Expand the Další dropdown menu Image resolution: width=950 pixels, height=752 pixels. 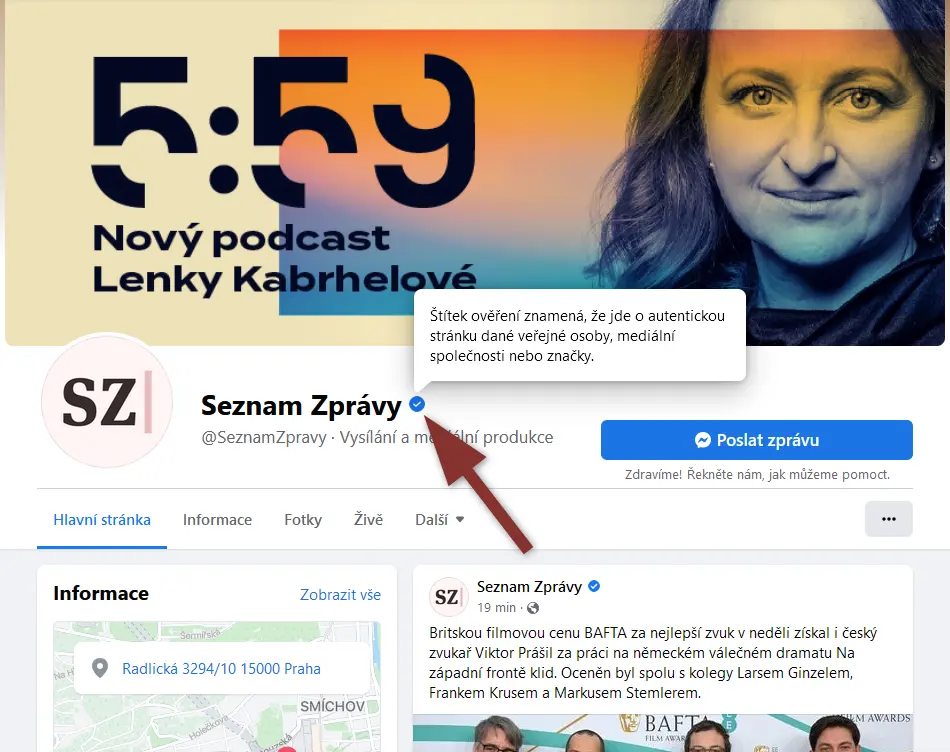click(440, 520)
